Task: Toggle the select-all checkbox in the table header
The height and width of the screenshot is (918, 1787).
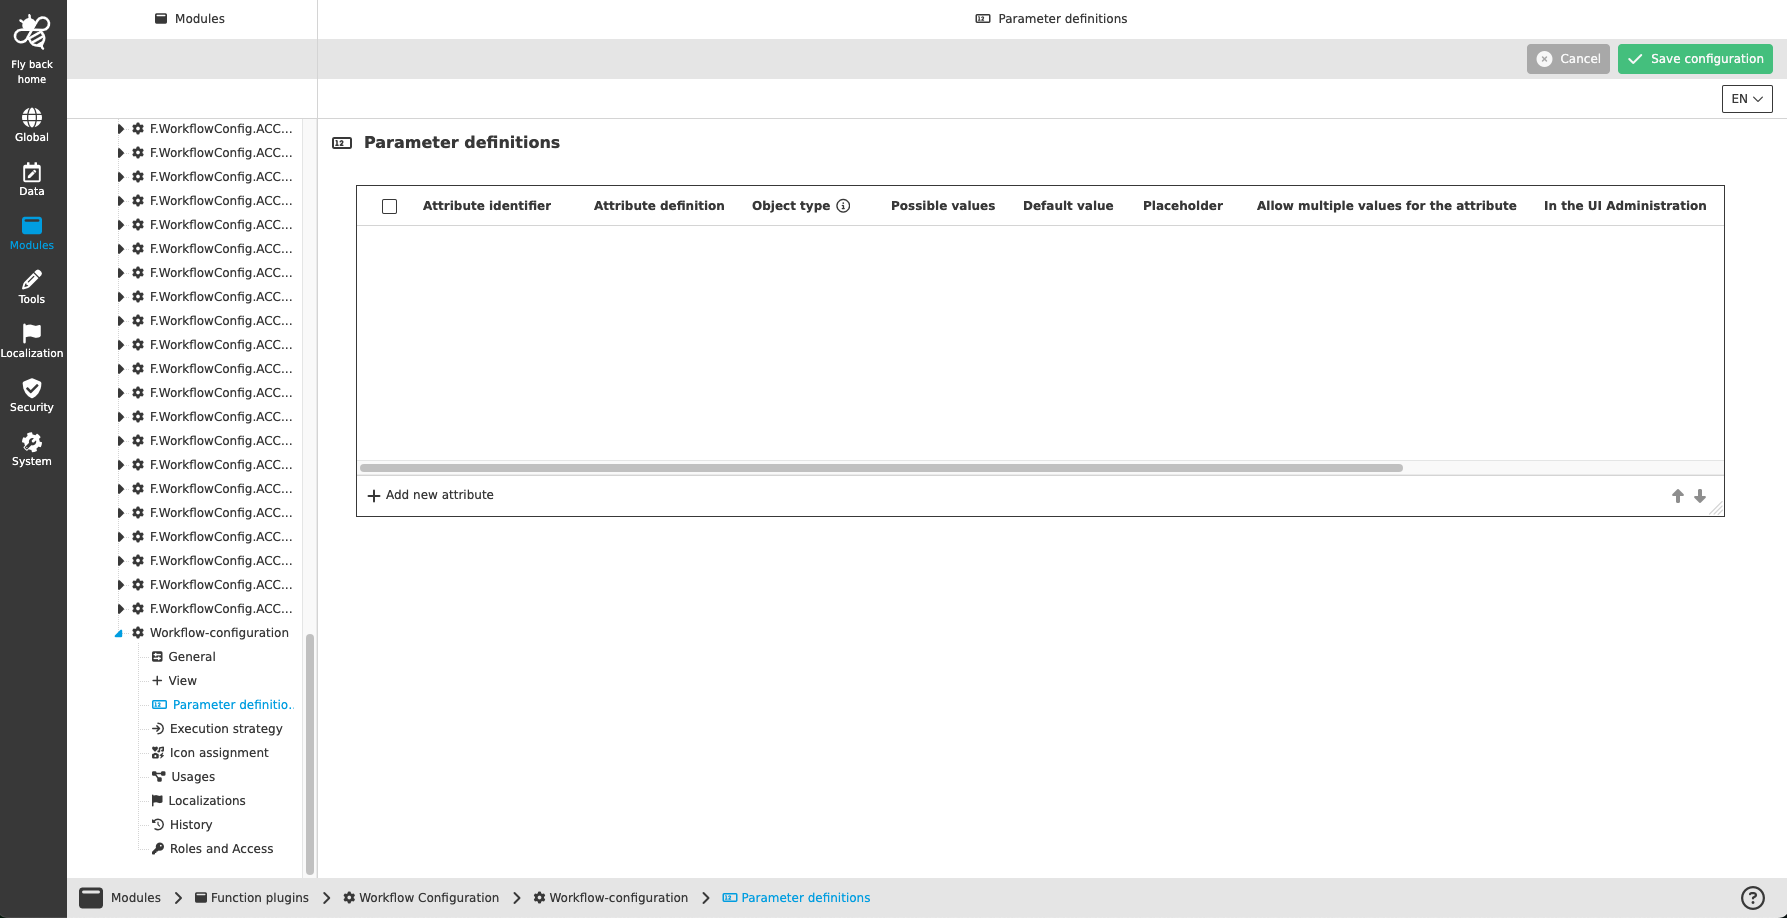Action: 389,205
